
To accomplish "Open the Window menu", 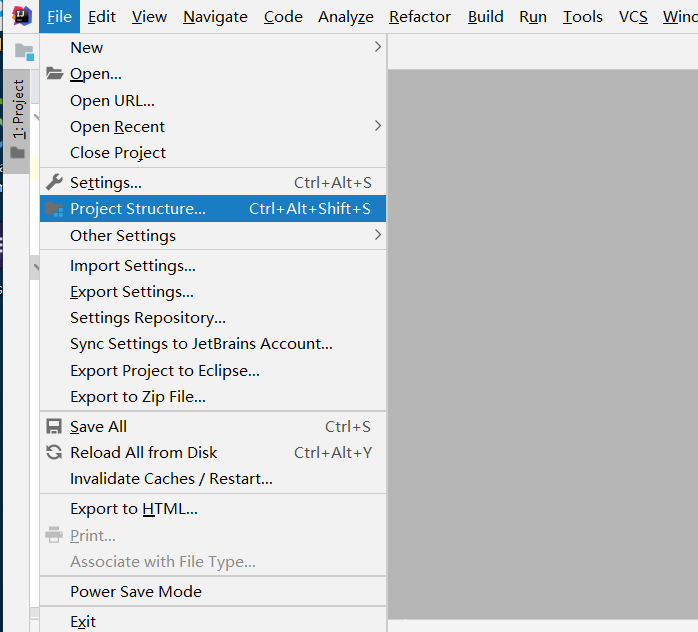I will 680,16.
